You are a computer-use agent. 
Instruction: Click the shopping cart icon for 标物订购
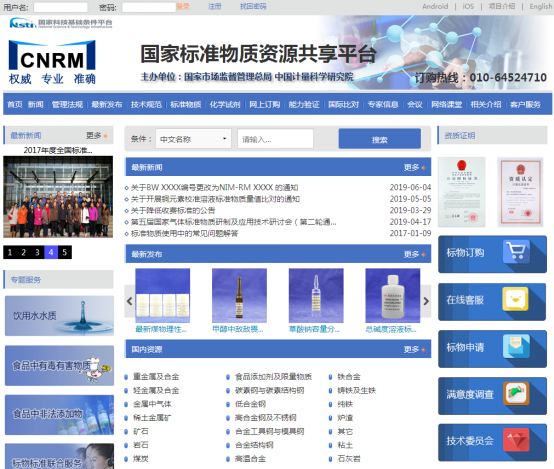coord(516,252)
